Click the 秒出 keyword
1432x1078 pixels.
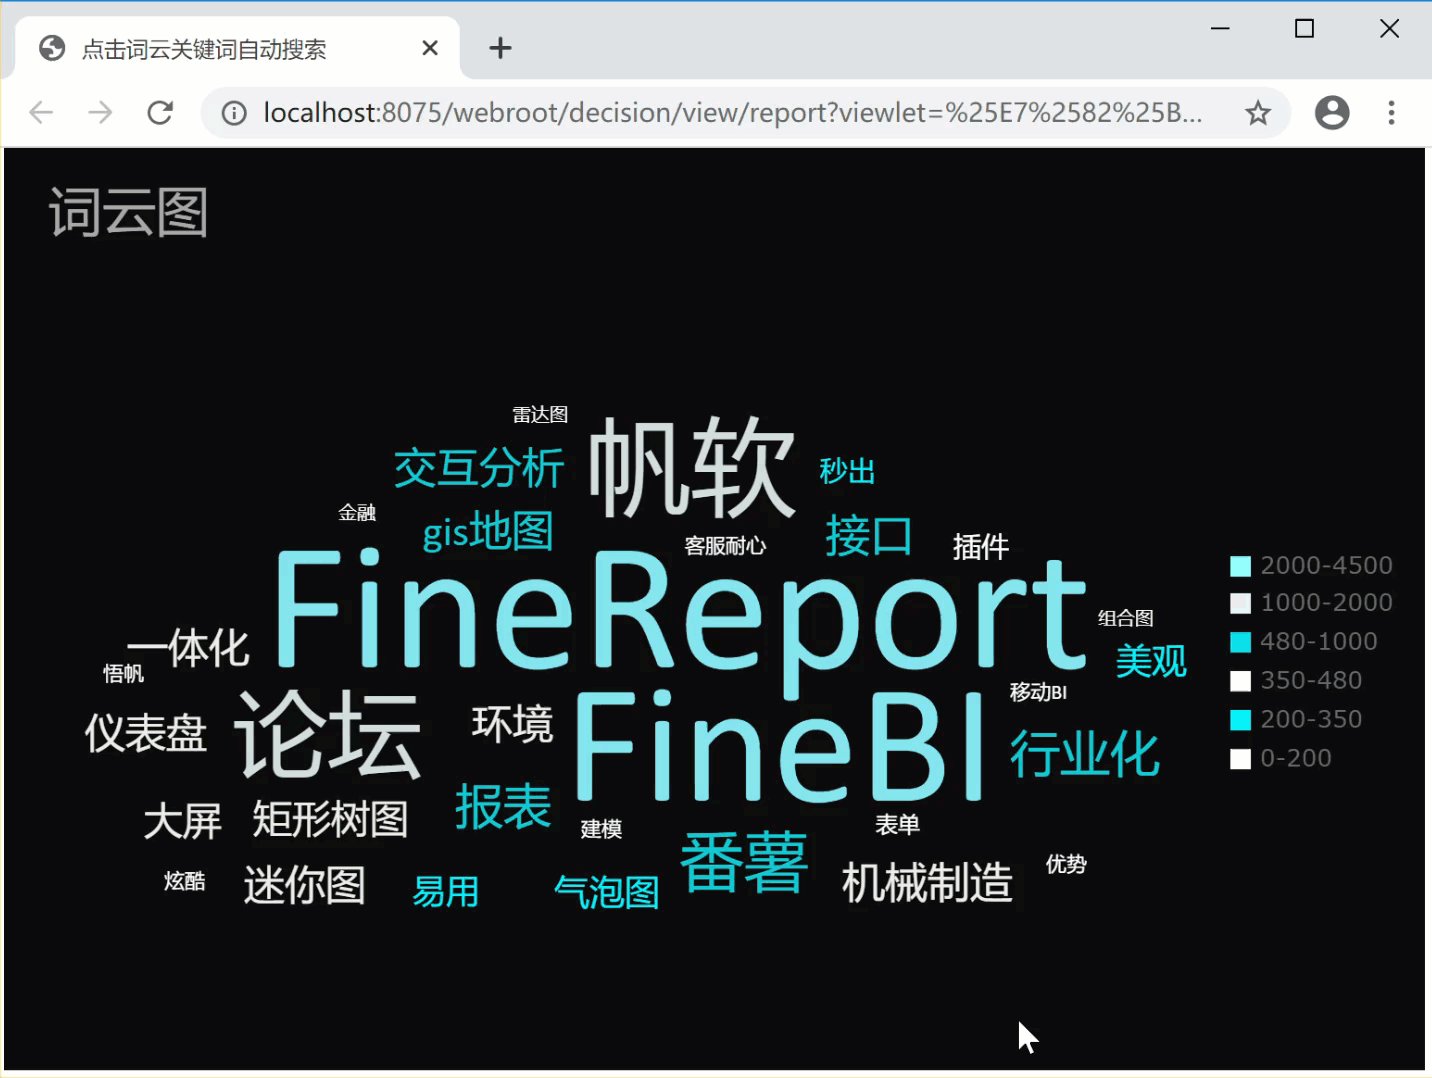coord(847,471)
